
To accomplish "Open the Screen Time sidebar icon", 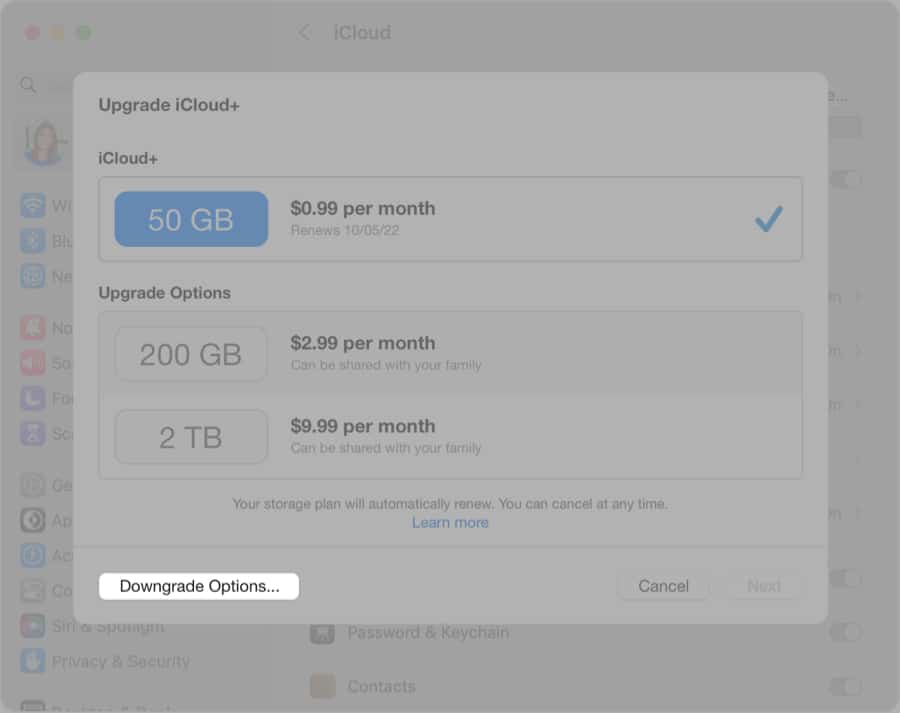I will point(33,433).
